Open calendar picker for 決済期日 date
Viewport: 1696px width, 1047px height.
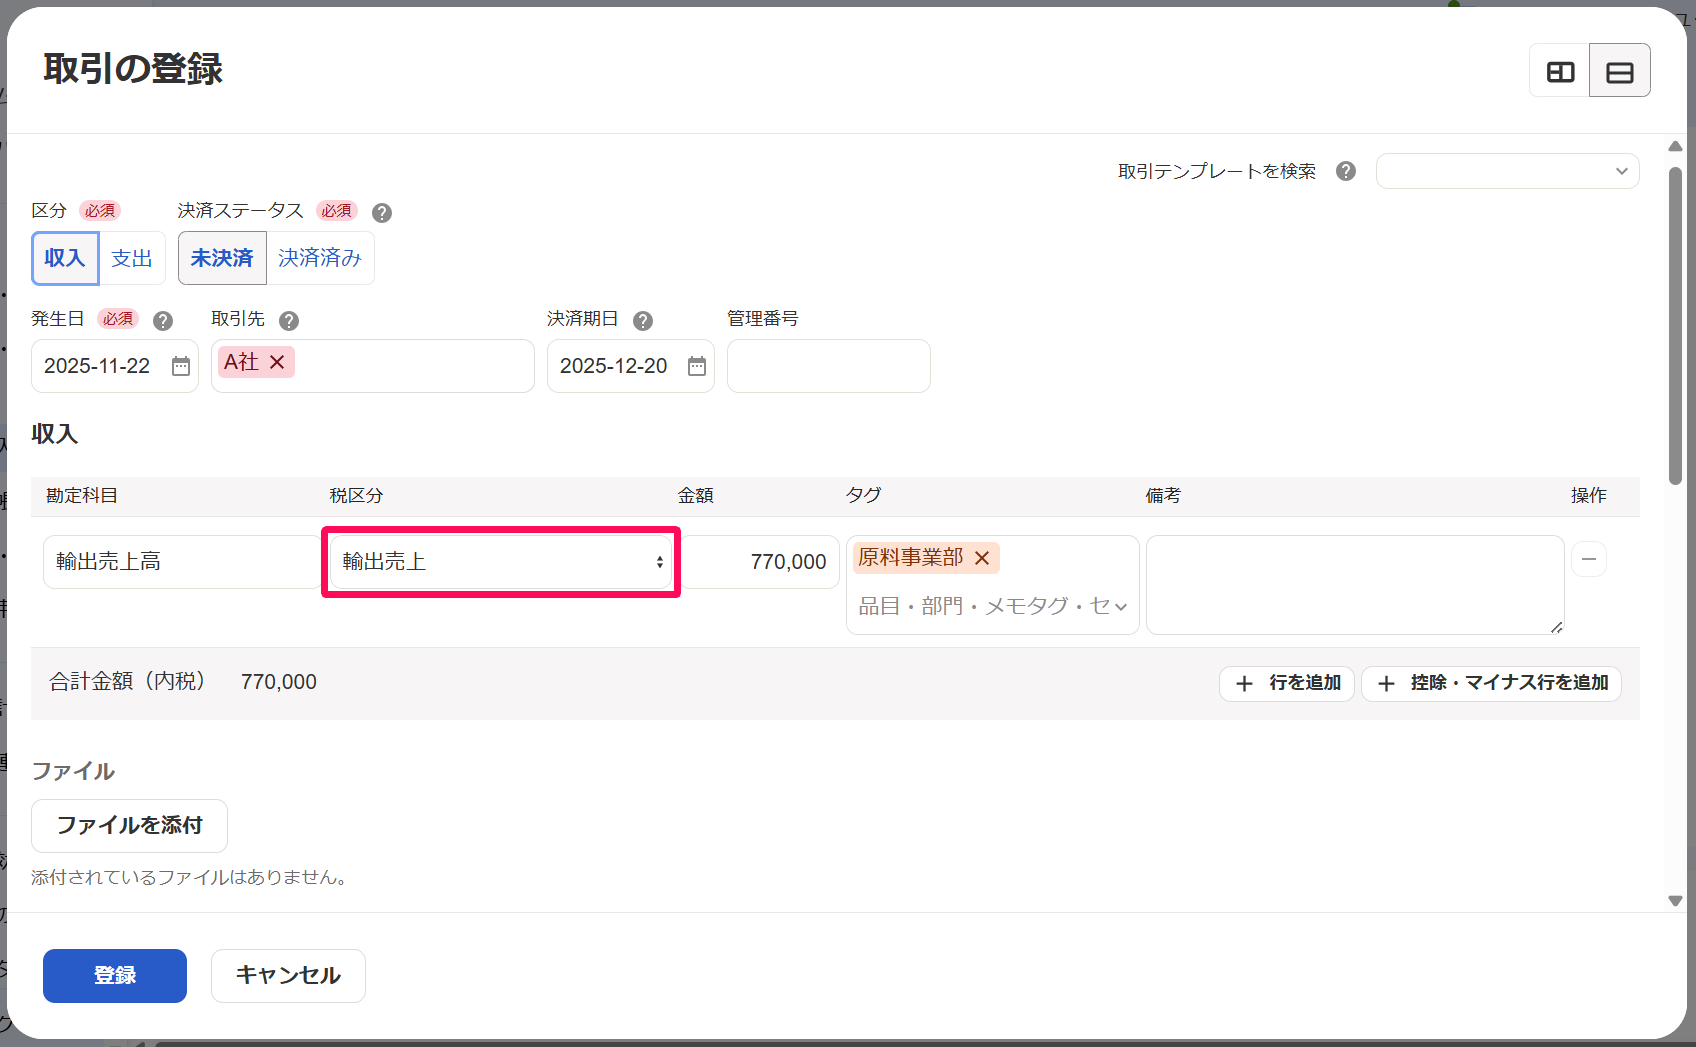tap(697, 366)
